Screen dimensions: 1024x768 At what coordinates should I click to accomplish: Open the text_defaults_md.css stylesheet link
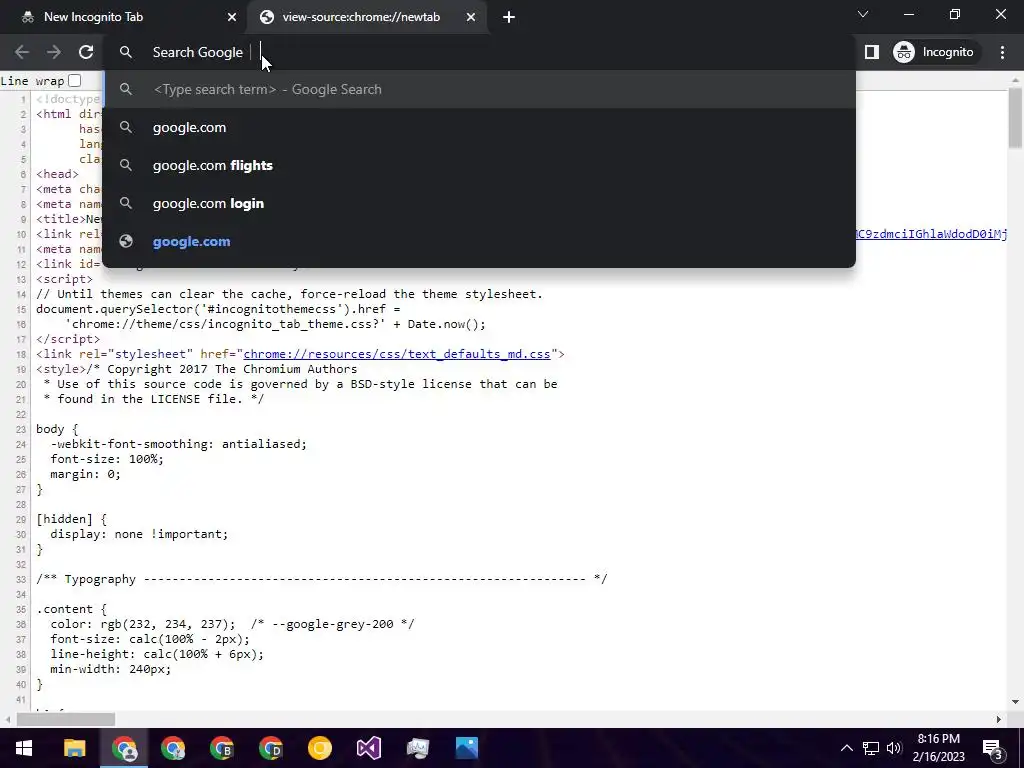[x=397, y=354]
